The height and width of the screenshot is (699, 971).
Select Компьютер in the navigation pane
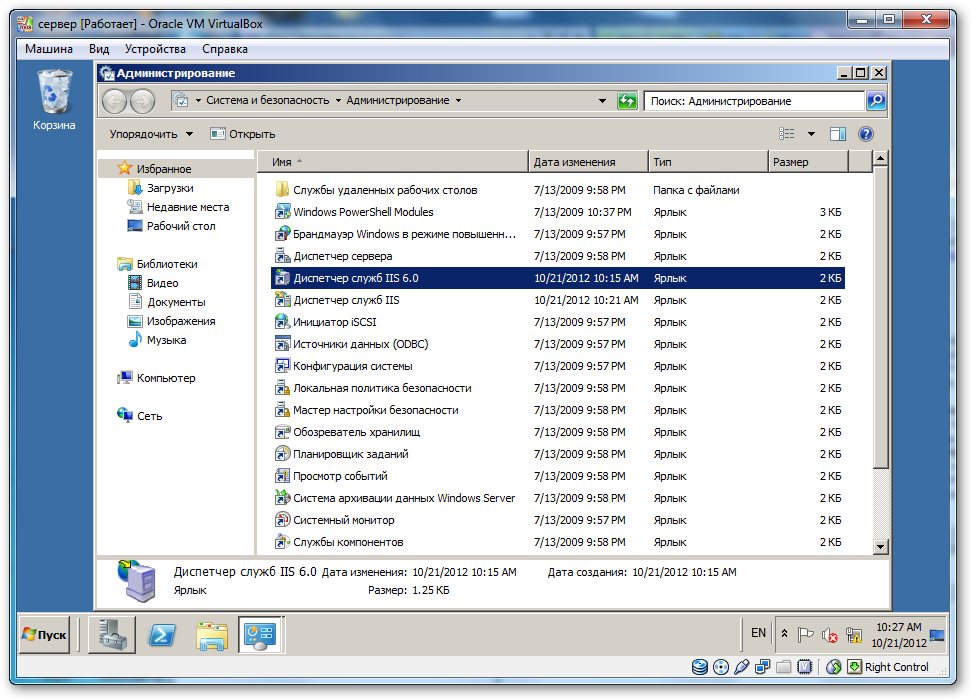(x=166, y=378)
